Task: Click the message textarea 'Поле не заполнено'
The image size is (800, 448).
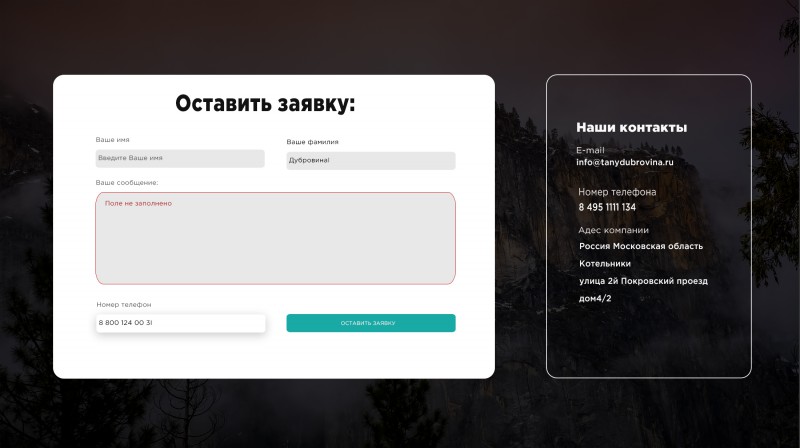Action: coord(276,238)
